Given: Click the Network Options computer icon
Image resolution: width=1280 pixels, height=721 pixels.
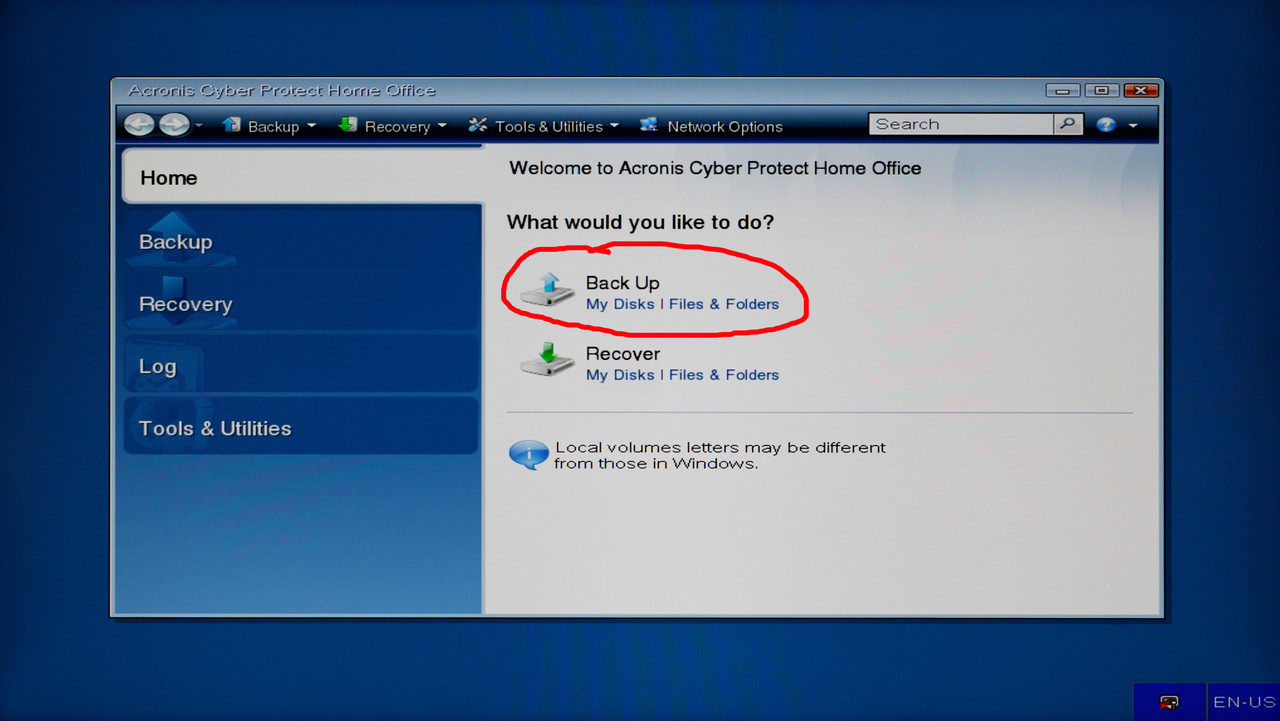Looking at the screenshot, I should (x=649, y=125).
